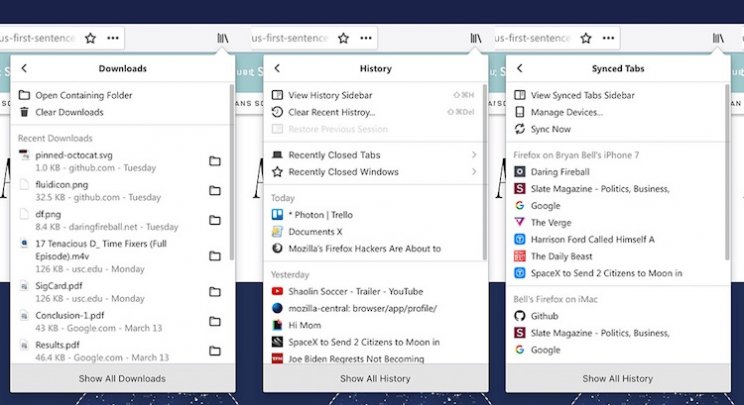Go back from the Synced Tabs panel

click(520, 68)
